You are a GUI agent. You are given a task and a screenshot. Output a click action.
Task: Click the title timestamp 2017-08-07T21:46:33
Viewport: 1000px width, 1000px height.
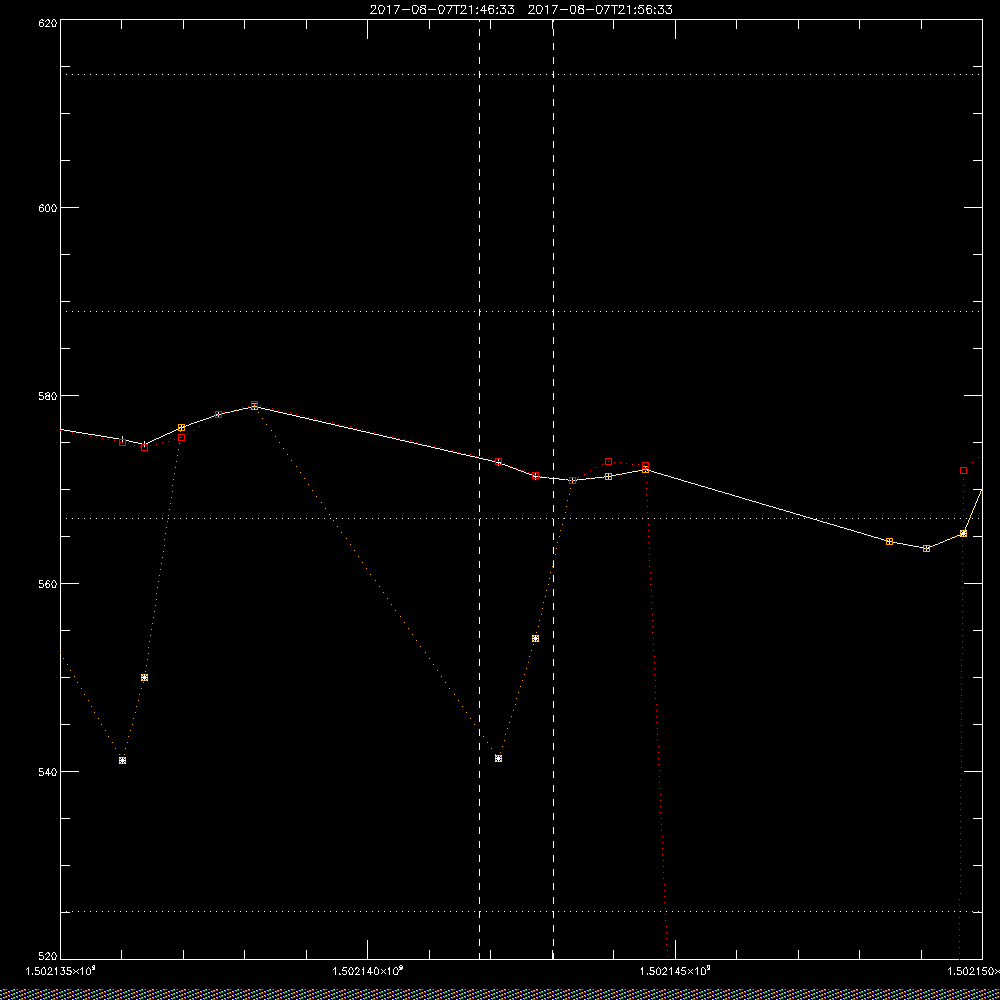click(x=442, y=10)
